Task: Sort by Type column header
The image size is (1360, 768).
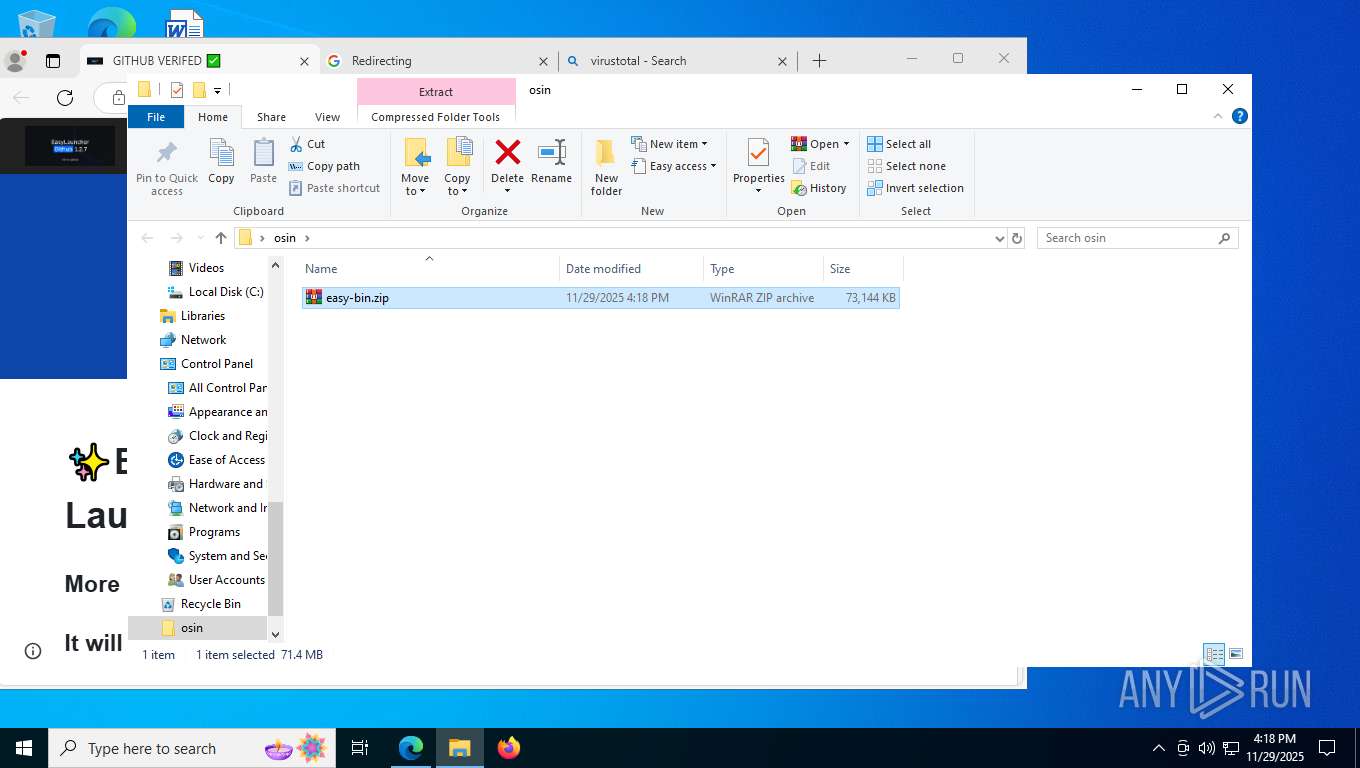Action: [x=763, y=268]
